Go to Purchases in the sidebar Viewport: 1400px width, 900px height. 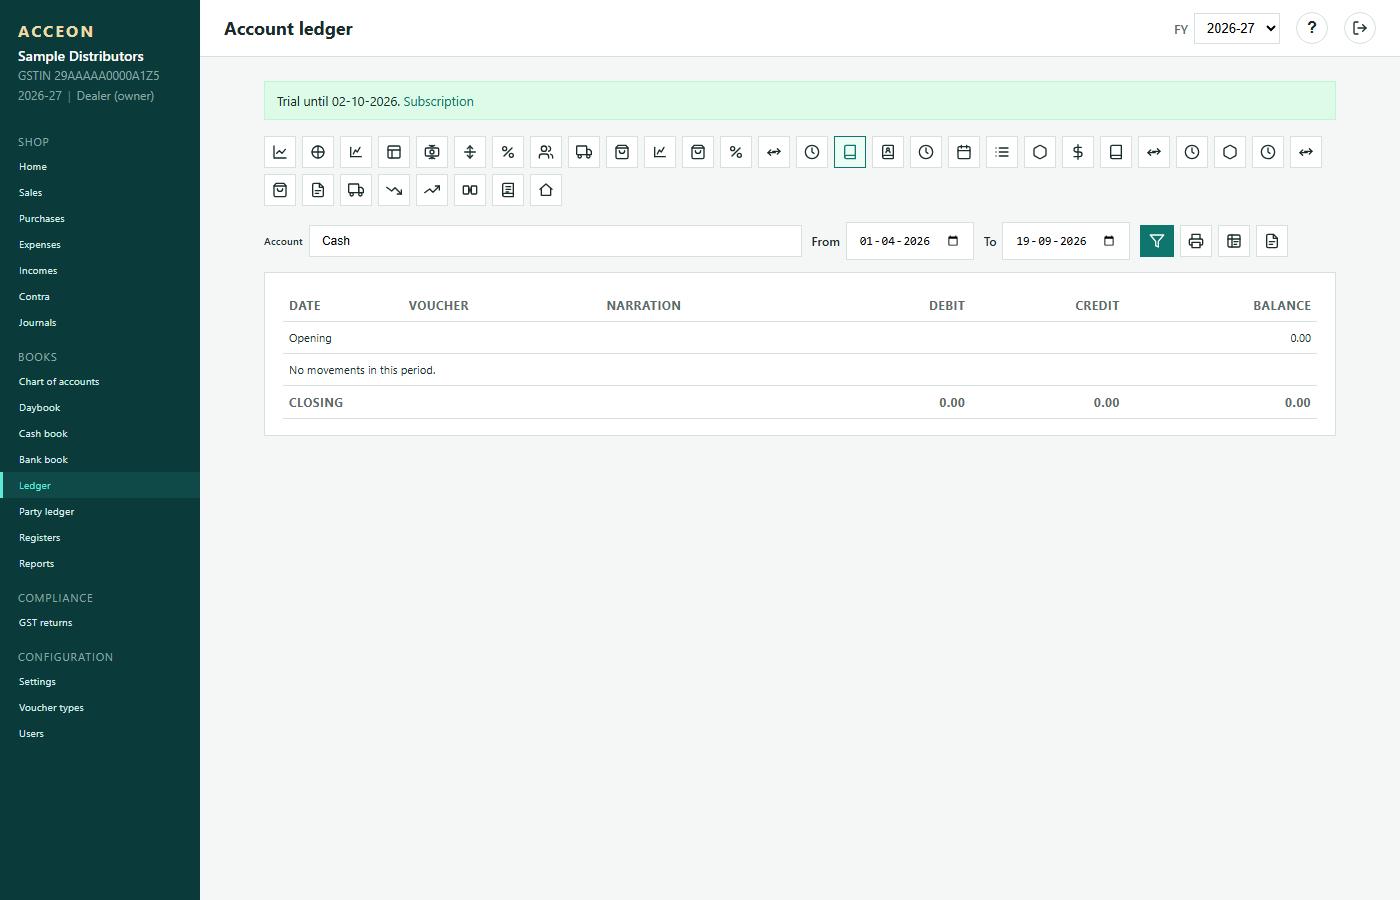(100, 219)
